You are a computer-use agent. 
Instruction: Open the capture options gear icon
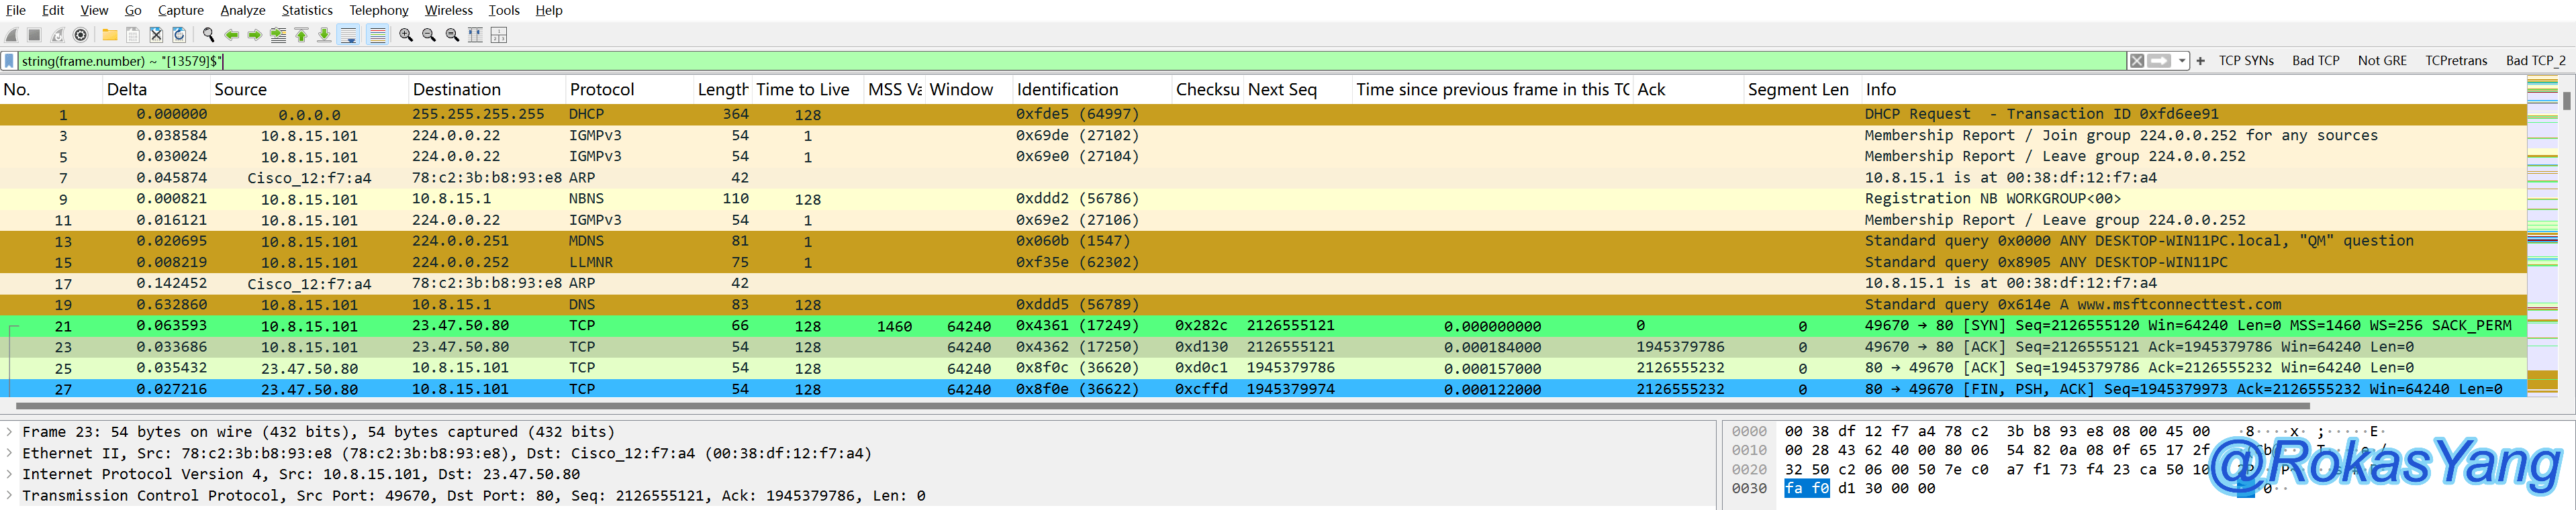point(81,35)
